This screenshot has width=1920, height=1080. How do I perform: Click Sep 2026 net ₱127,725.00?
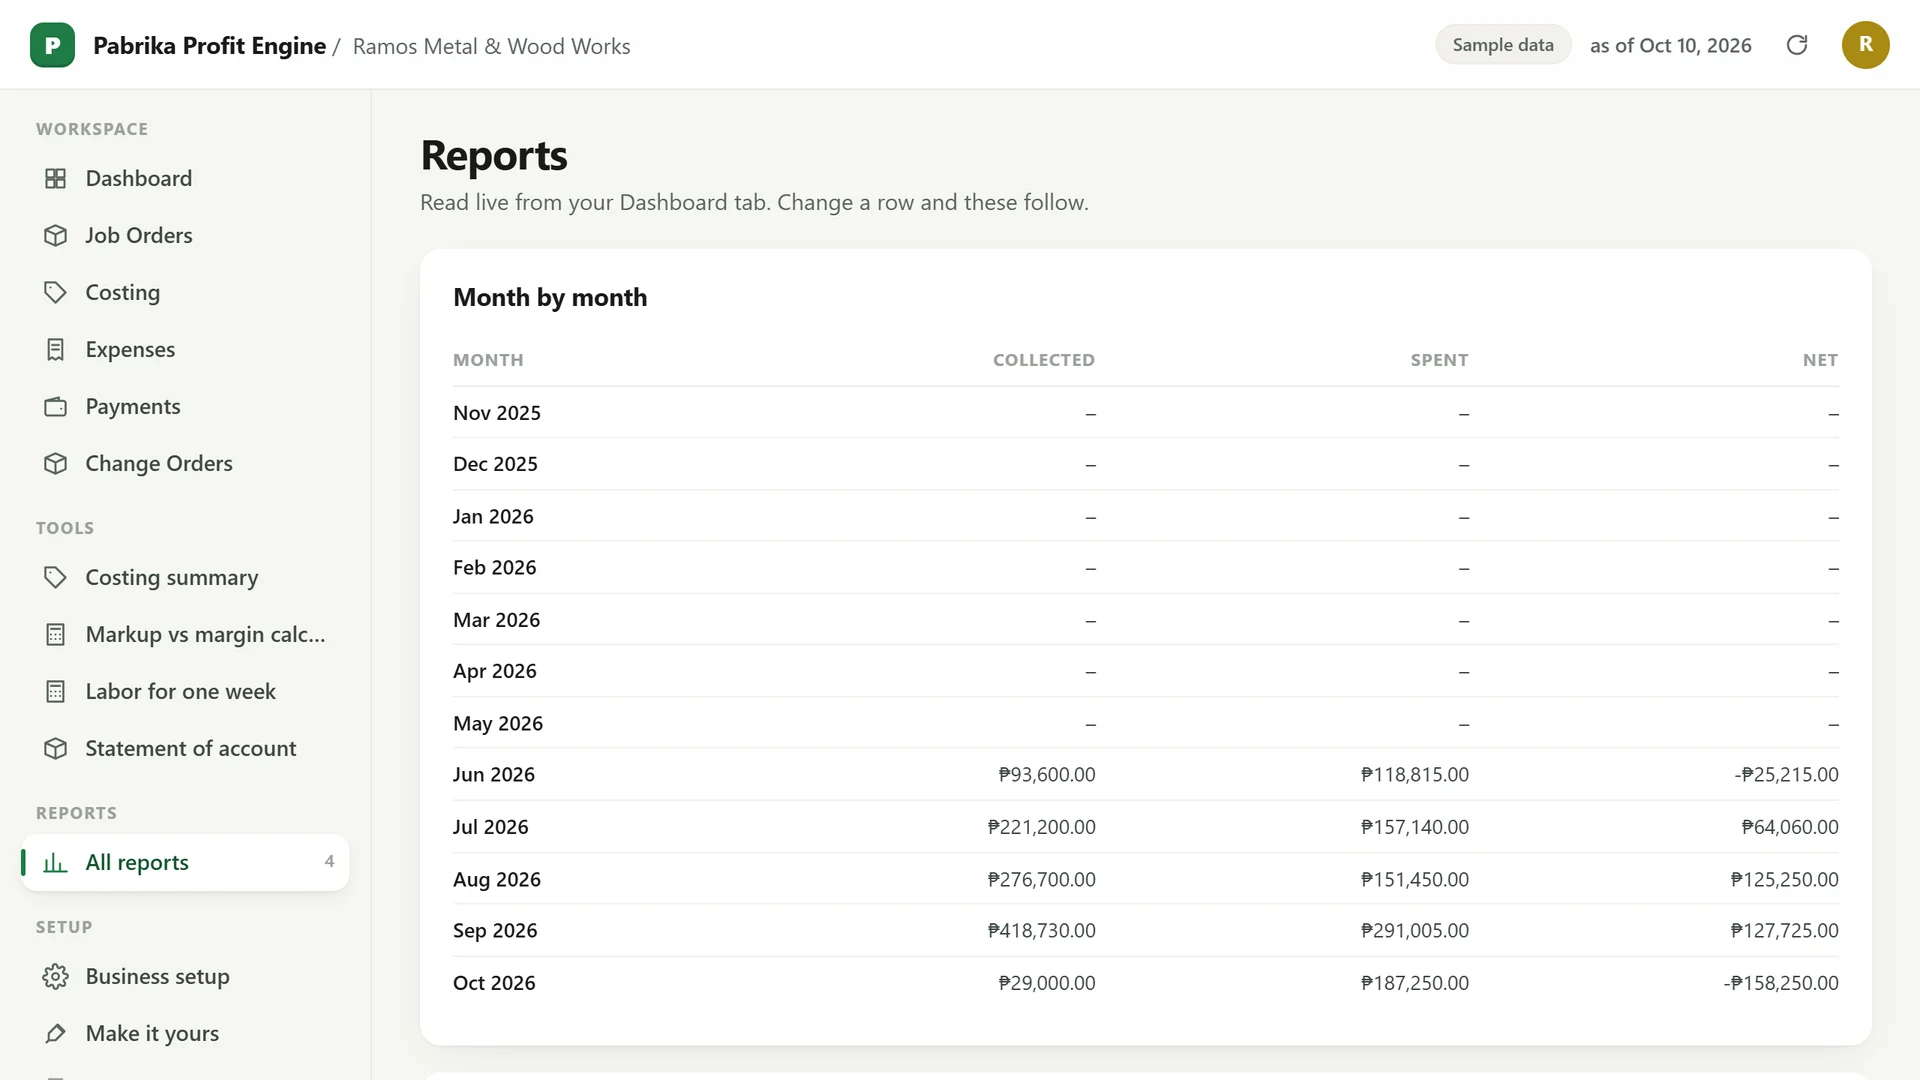pos(1784,930)
